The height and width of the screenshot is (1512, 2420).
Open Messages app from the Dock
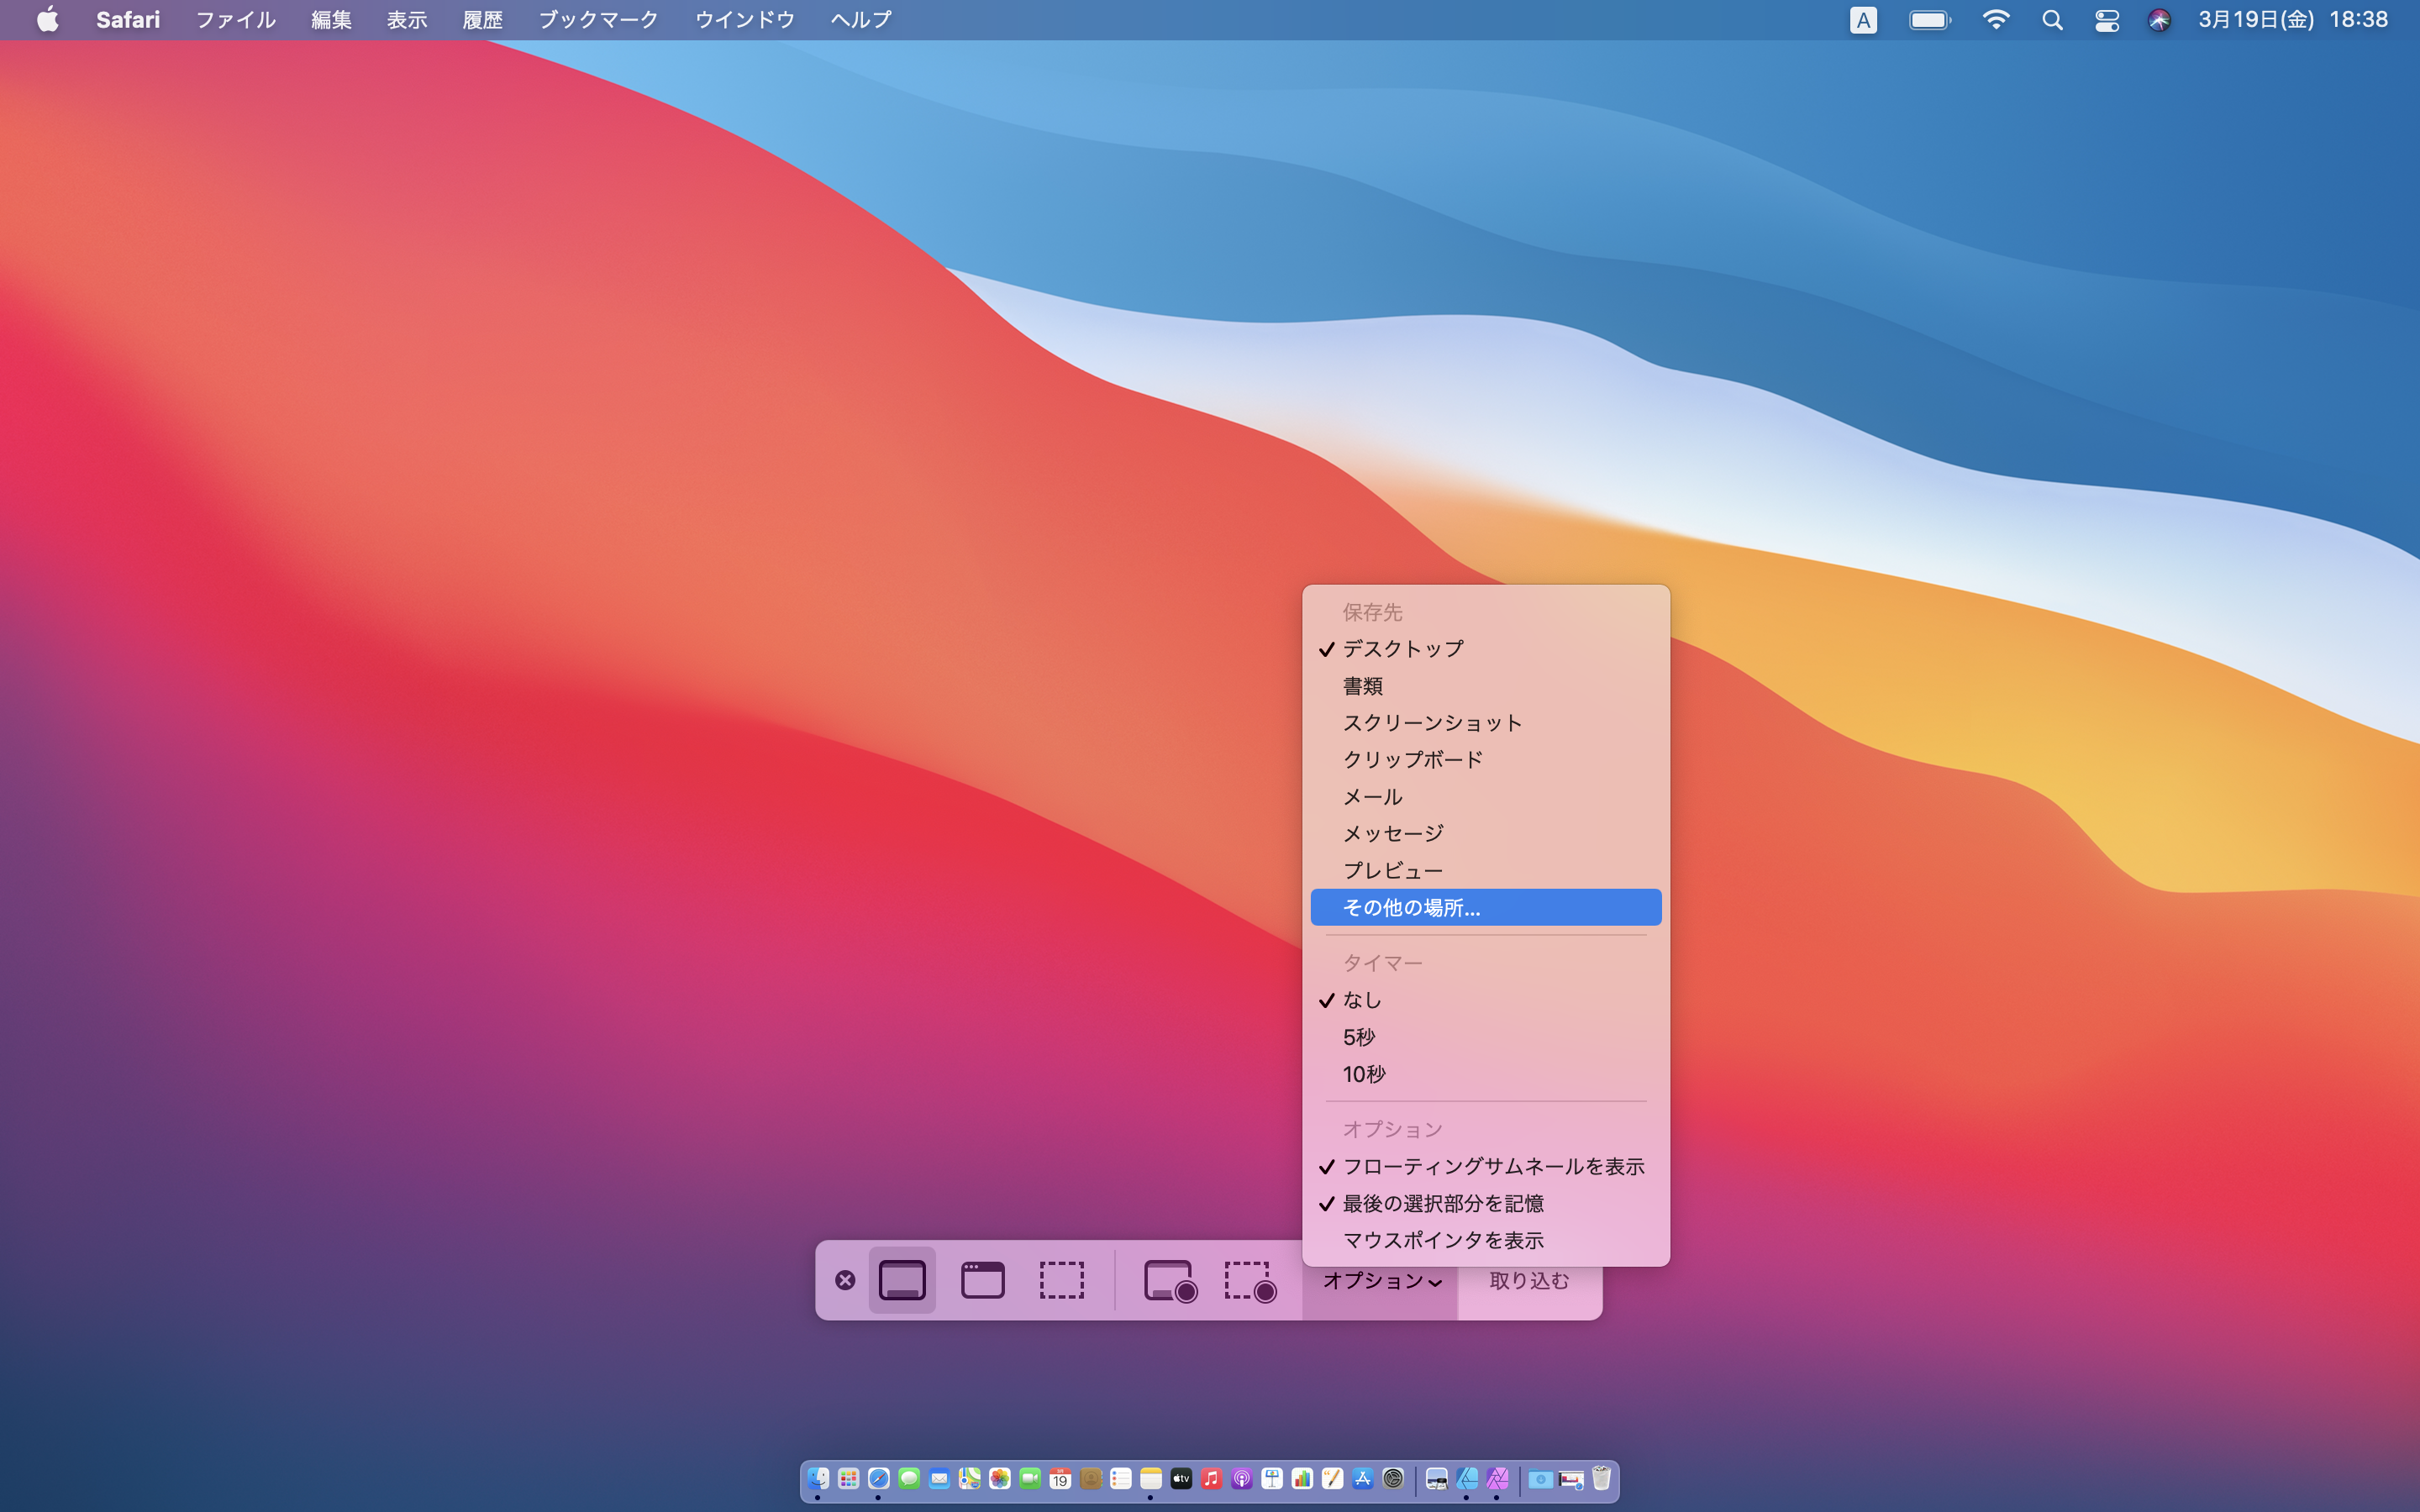(907, 1478)
